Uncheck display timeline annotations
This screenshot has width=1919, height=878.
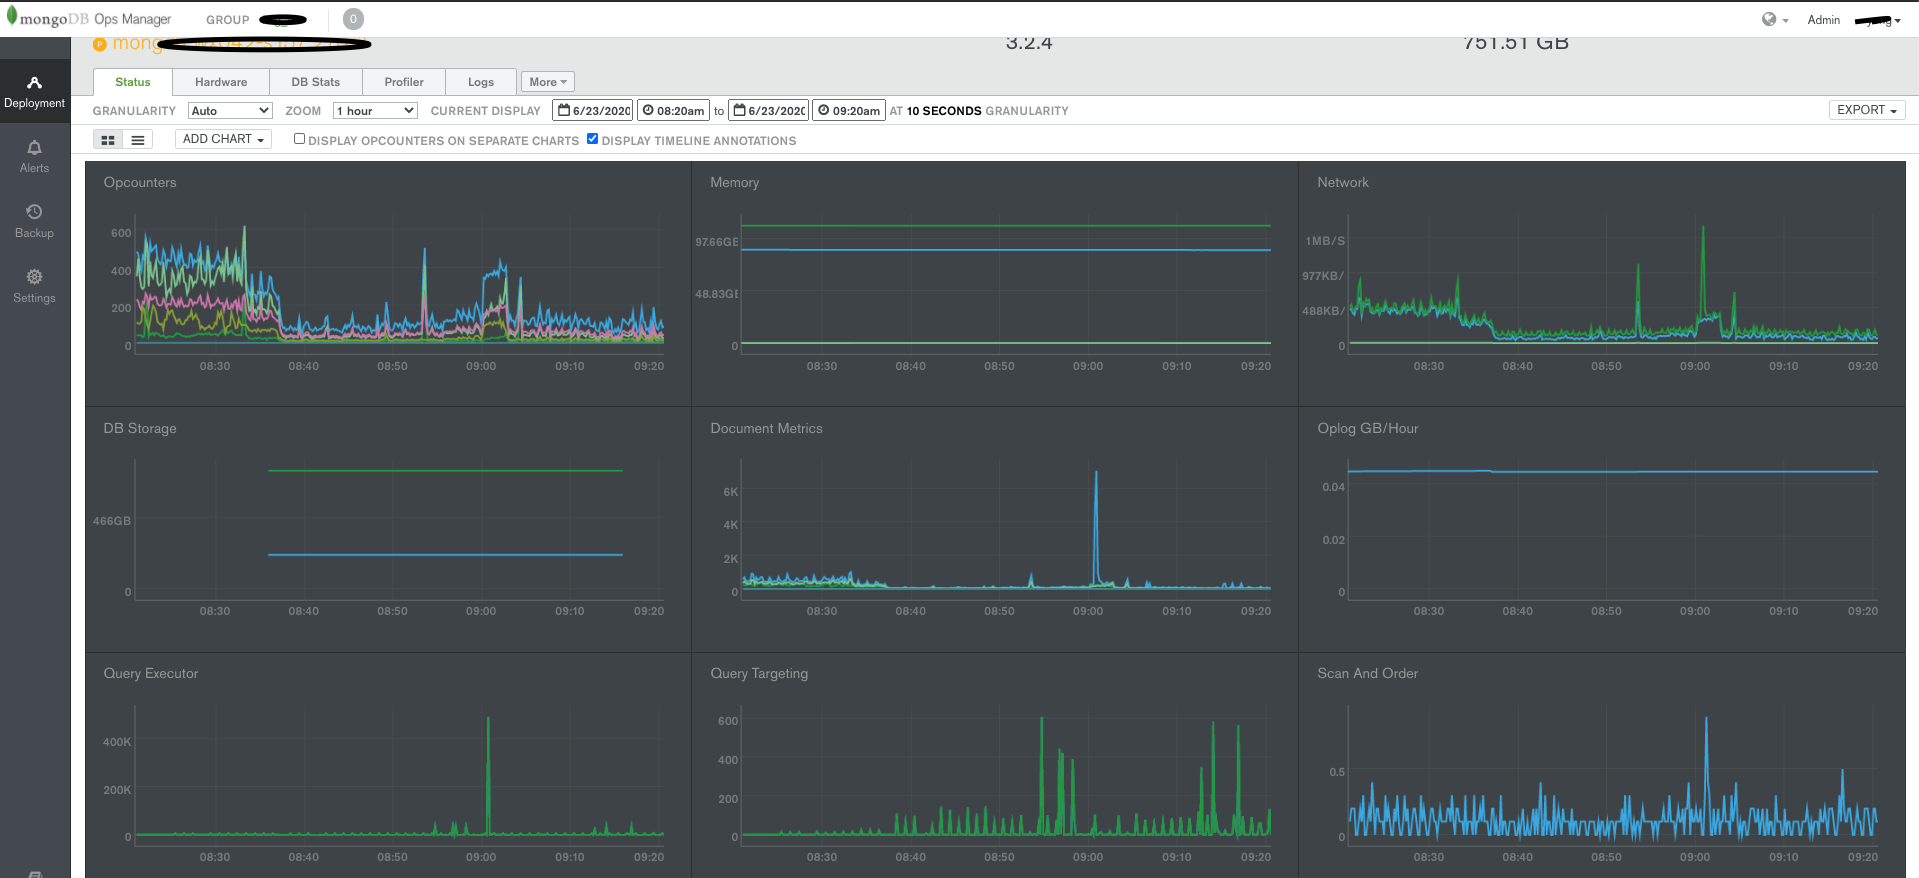(592, 139)
